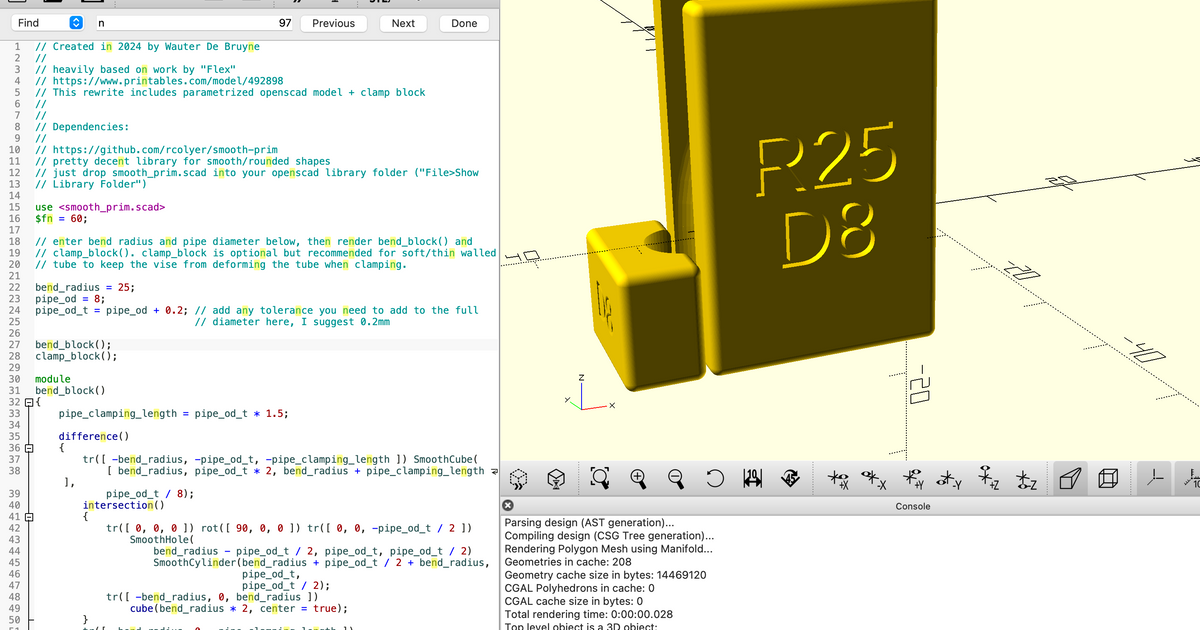Set camera to +X view
Screen dimensions: 1200x630
[x=837, y=478]
